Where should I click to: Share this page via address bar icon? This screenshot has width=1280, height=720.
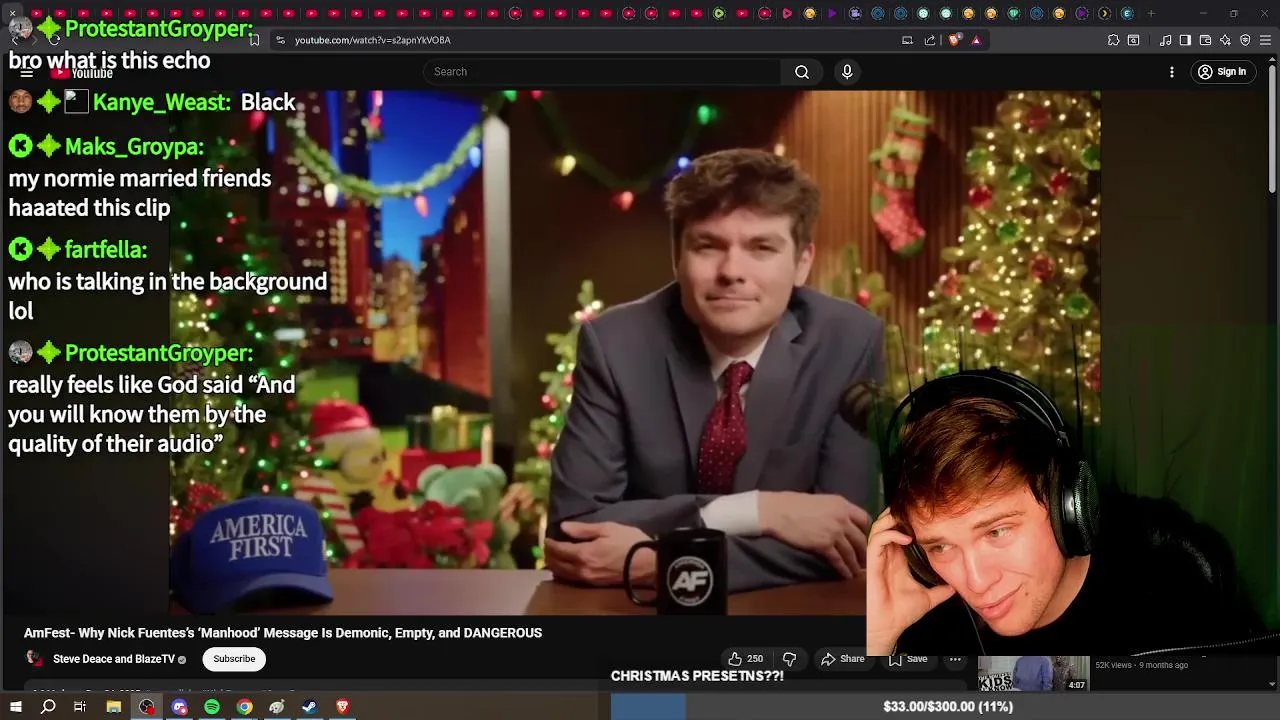click(930, 40)
